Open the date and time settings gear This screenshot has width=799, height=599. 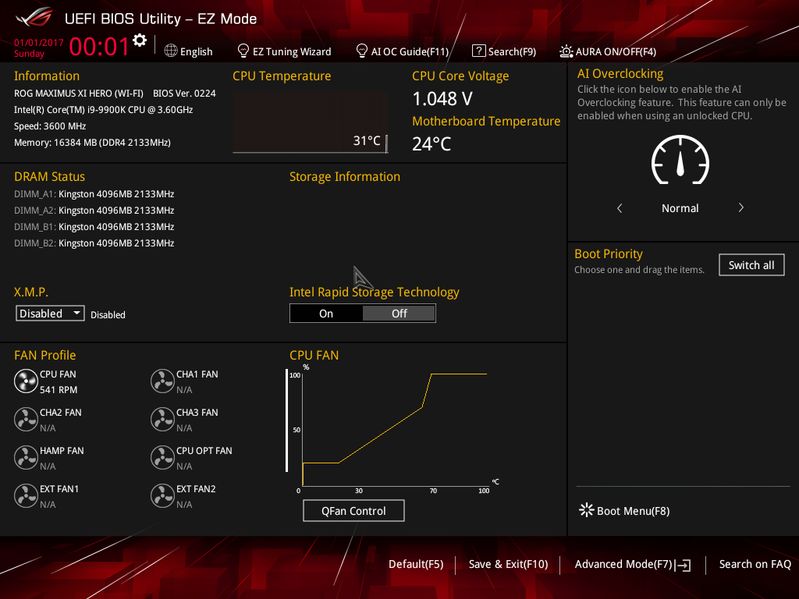(x=140, y=40)
